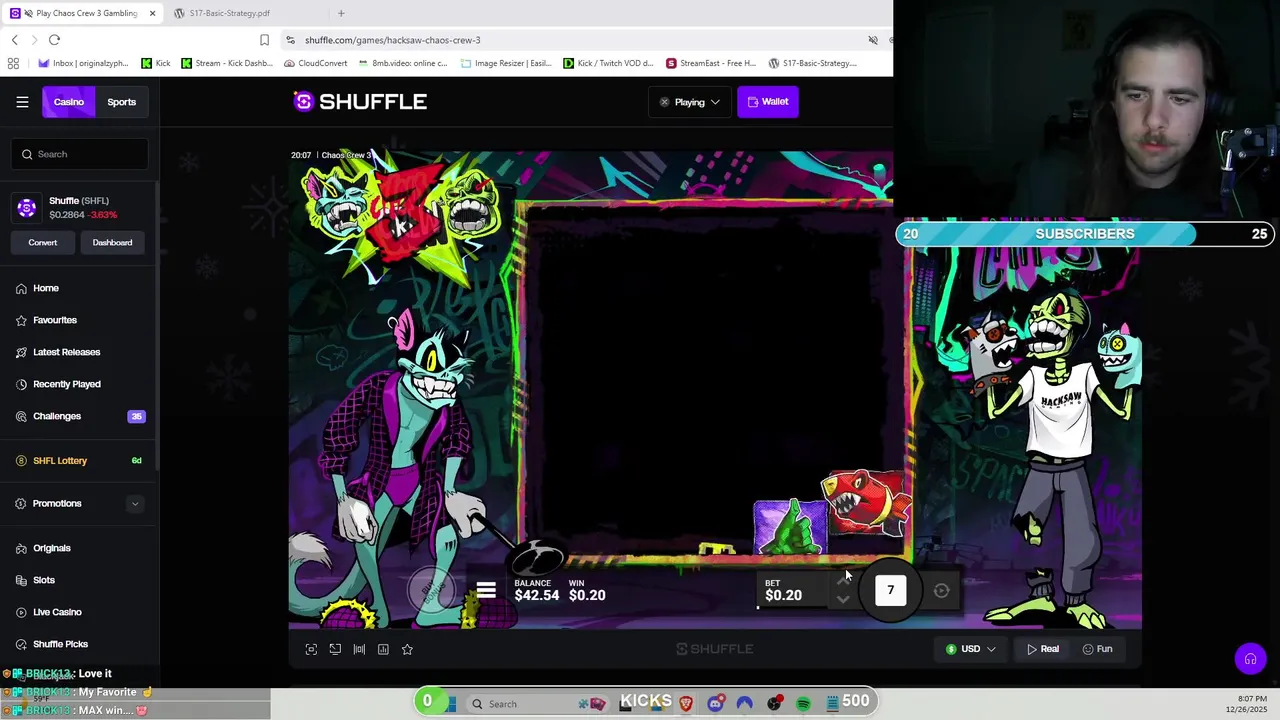
Task: Open OBS Studio from taskbar
Action: pos(774,704)
